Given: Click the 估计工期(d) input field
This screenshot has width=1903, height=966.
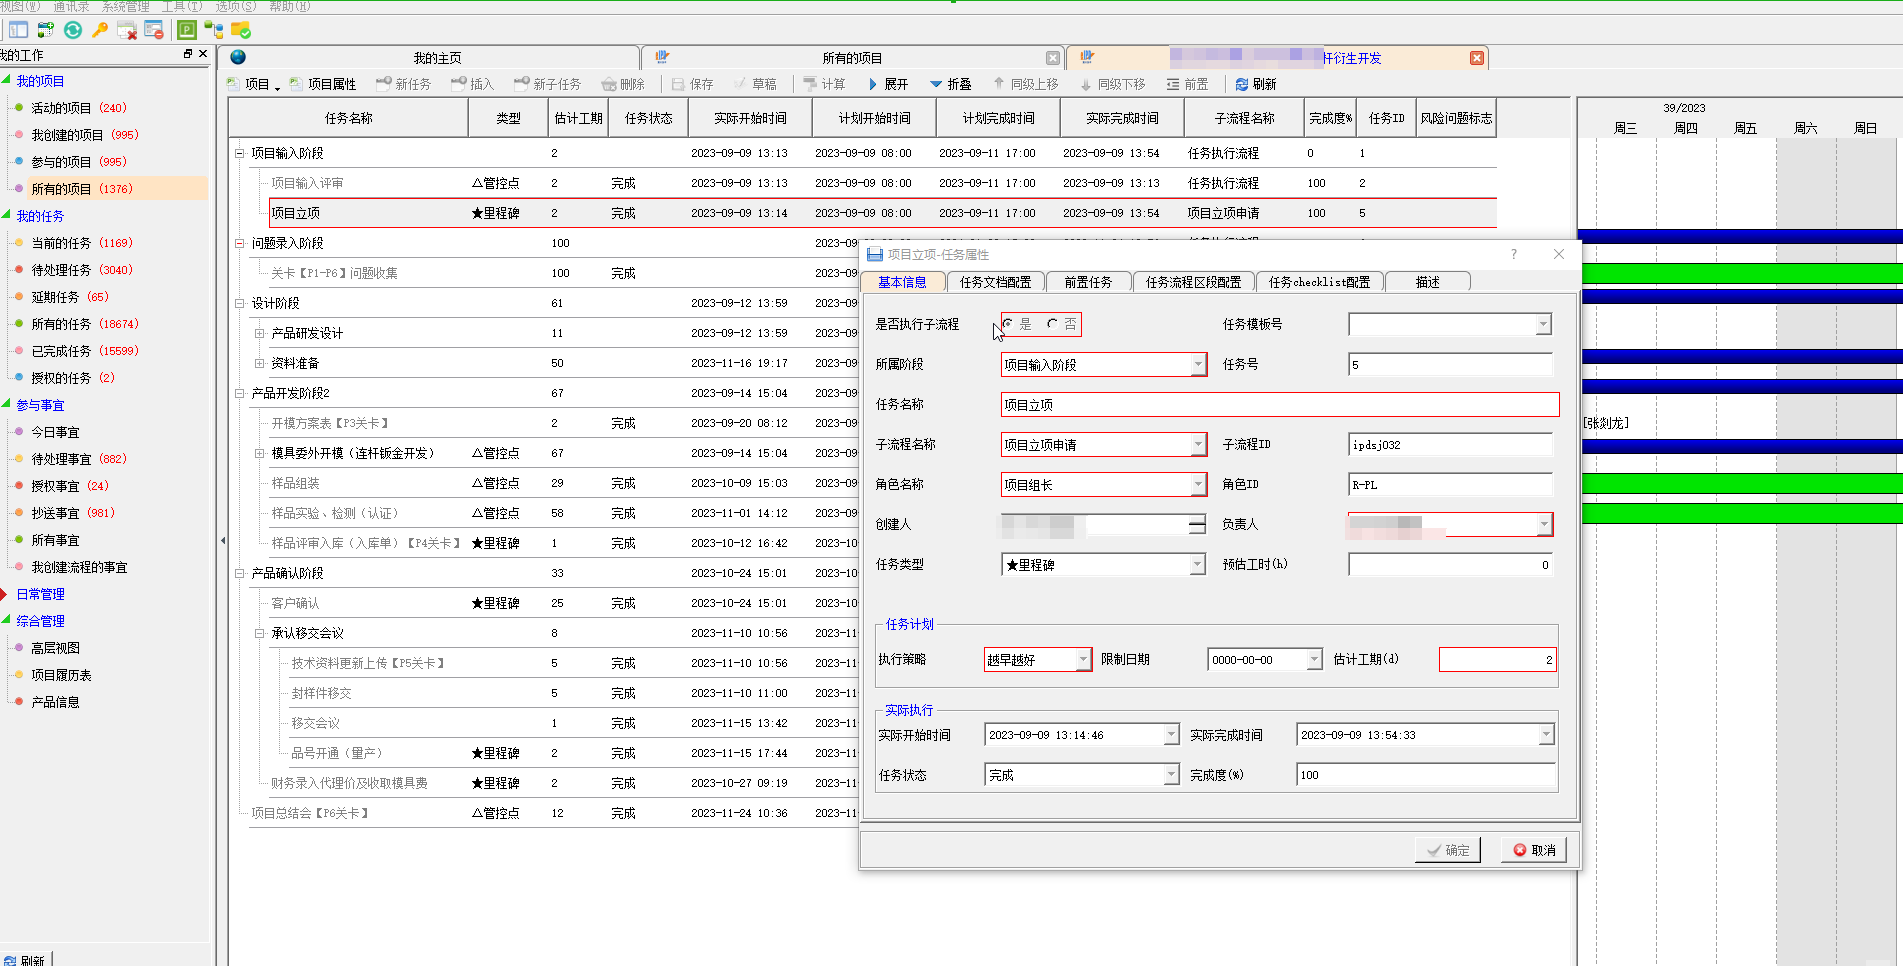Looking at the screenshot, I should [1497, 659].
